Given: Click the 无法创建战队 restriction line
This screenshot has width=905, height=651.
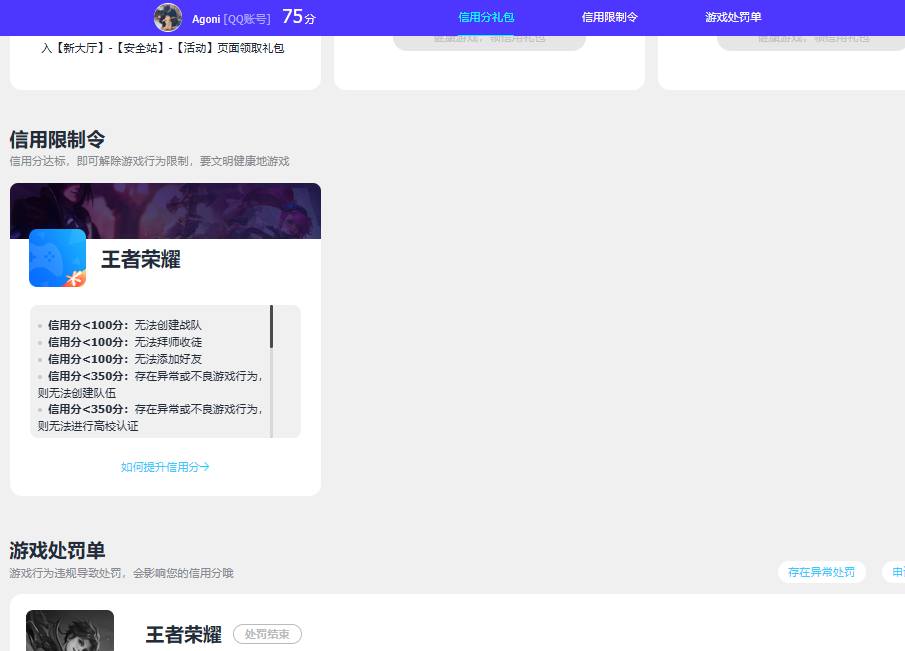Looking at the screenshot, I should [125, 325].
